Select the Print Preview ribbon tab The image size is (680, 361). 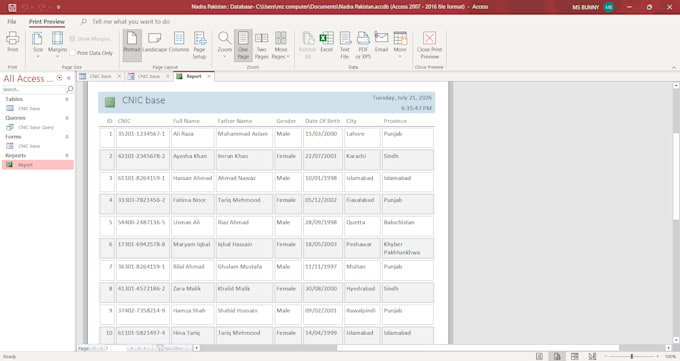pos(47,22)
